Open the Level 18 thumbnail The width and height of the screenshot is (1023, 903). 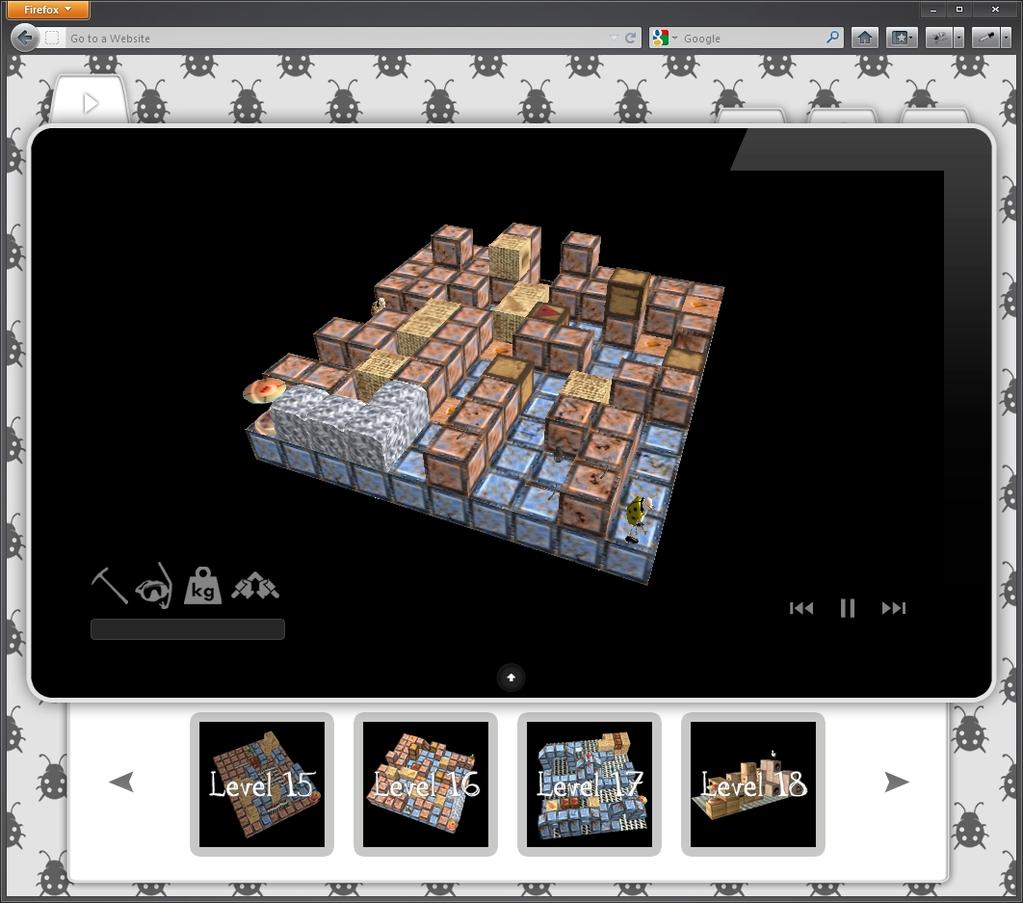click(753, 784)
